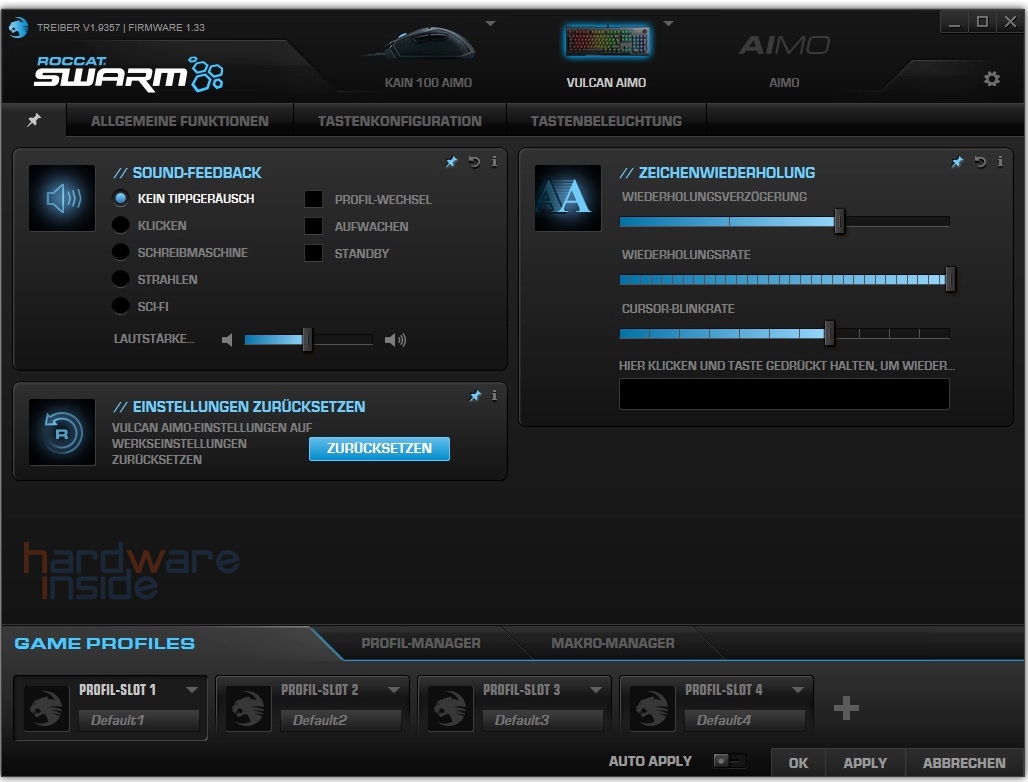Click the muted volume speaker icon
The height and width of the screenshot is (782, 1028).
tap(227, 340)
